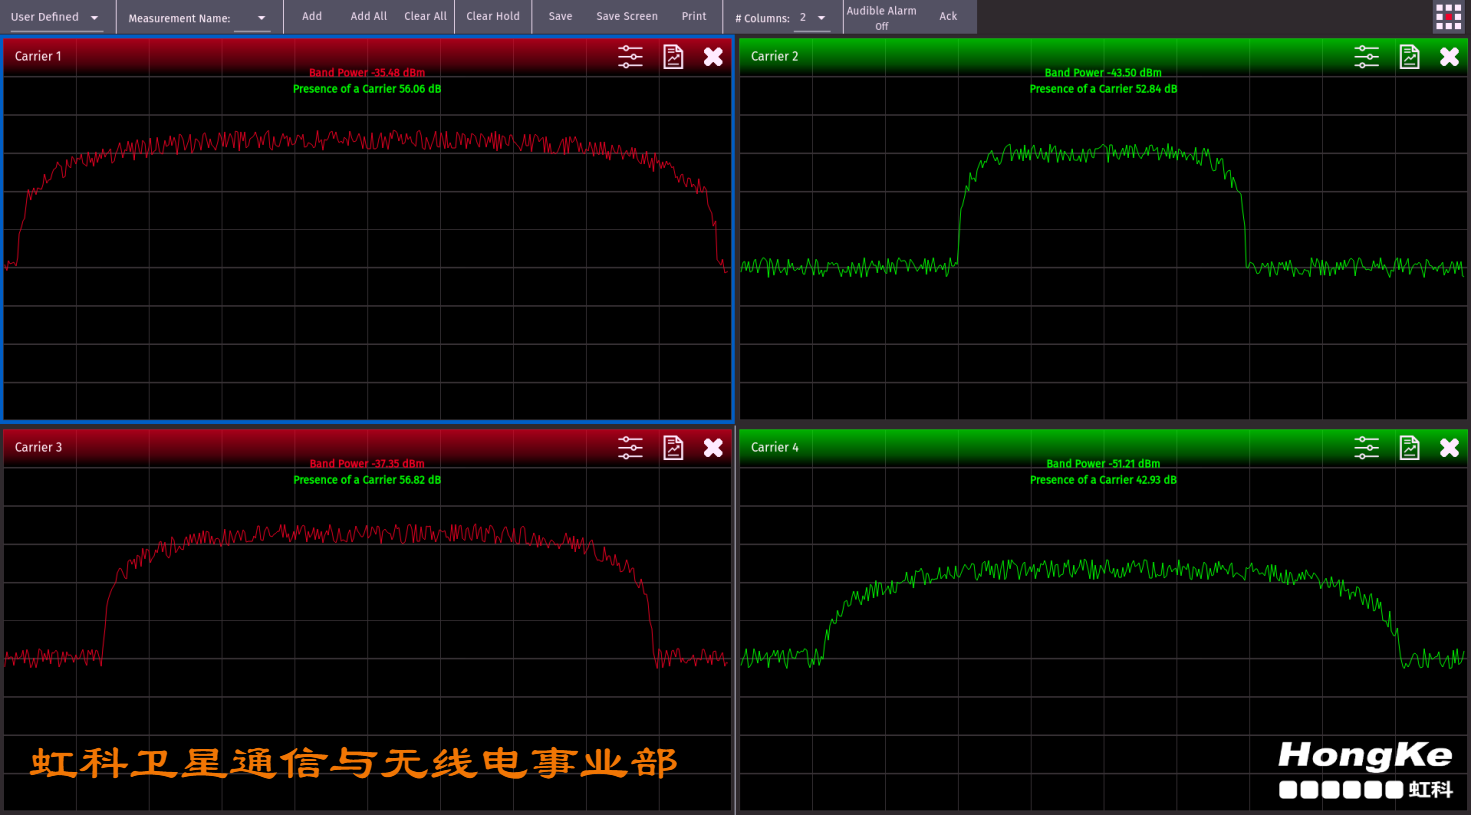The image size is (1471, 815).
Task: Select the Carrier 2 title
Action: click(774, 56)
